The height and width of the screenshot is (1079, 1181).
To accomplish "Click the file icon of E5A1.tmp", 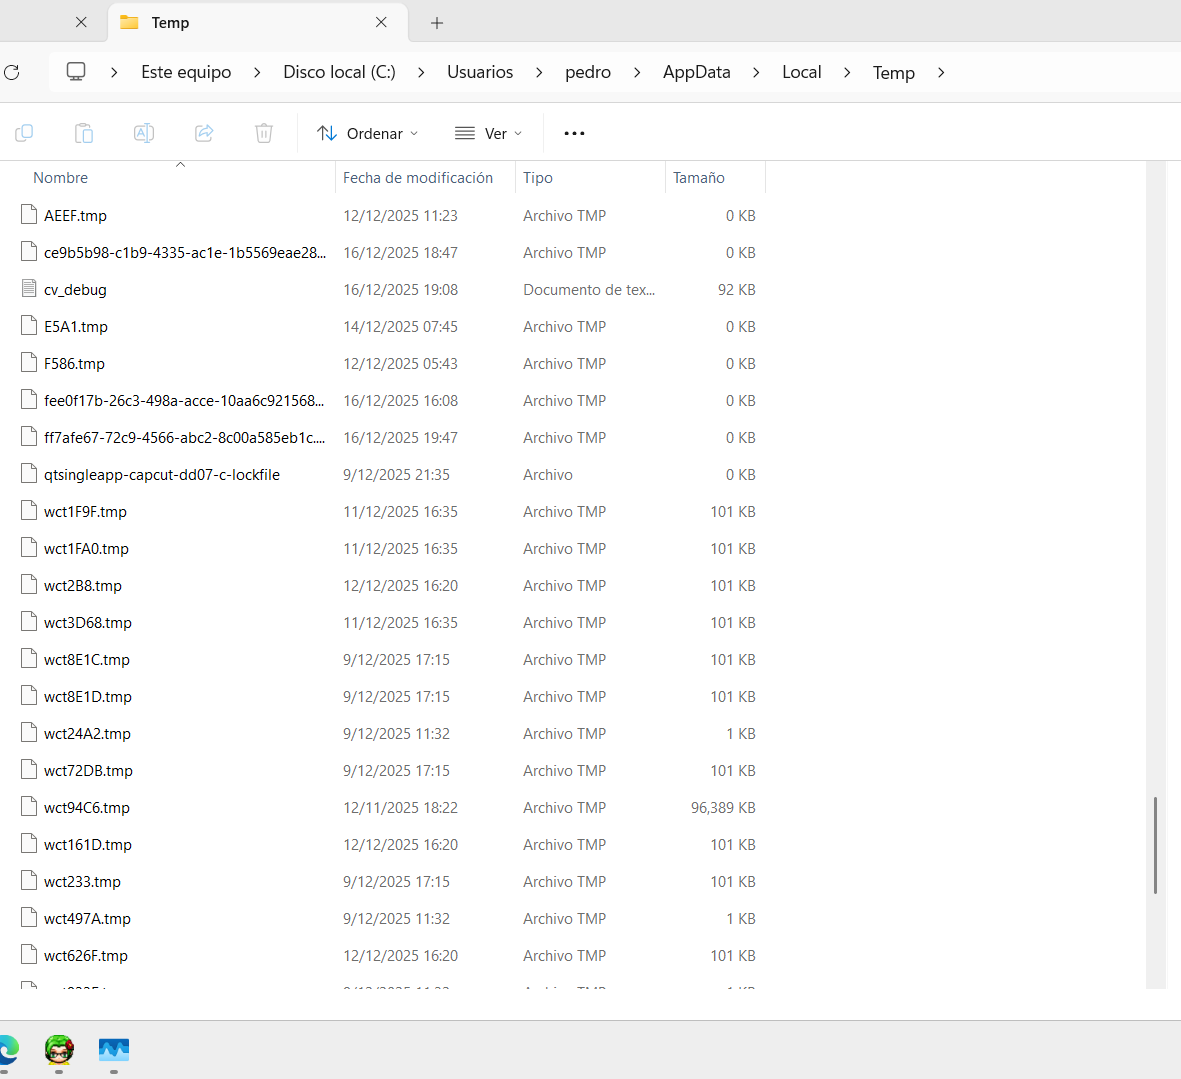I will [x=29, y=325].
